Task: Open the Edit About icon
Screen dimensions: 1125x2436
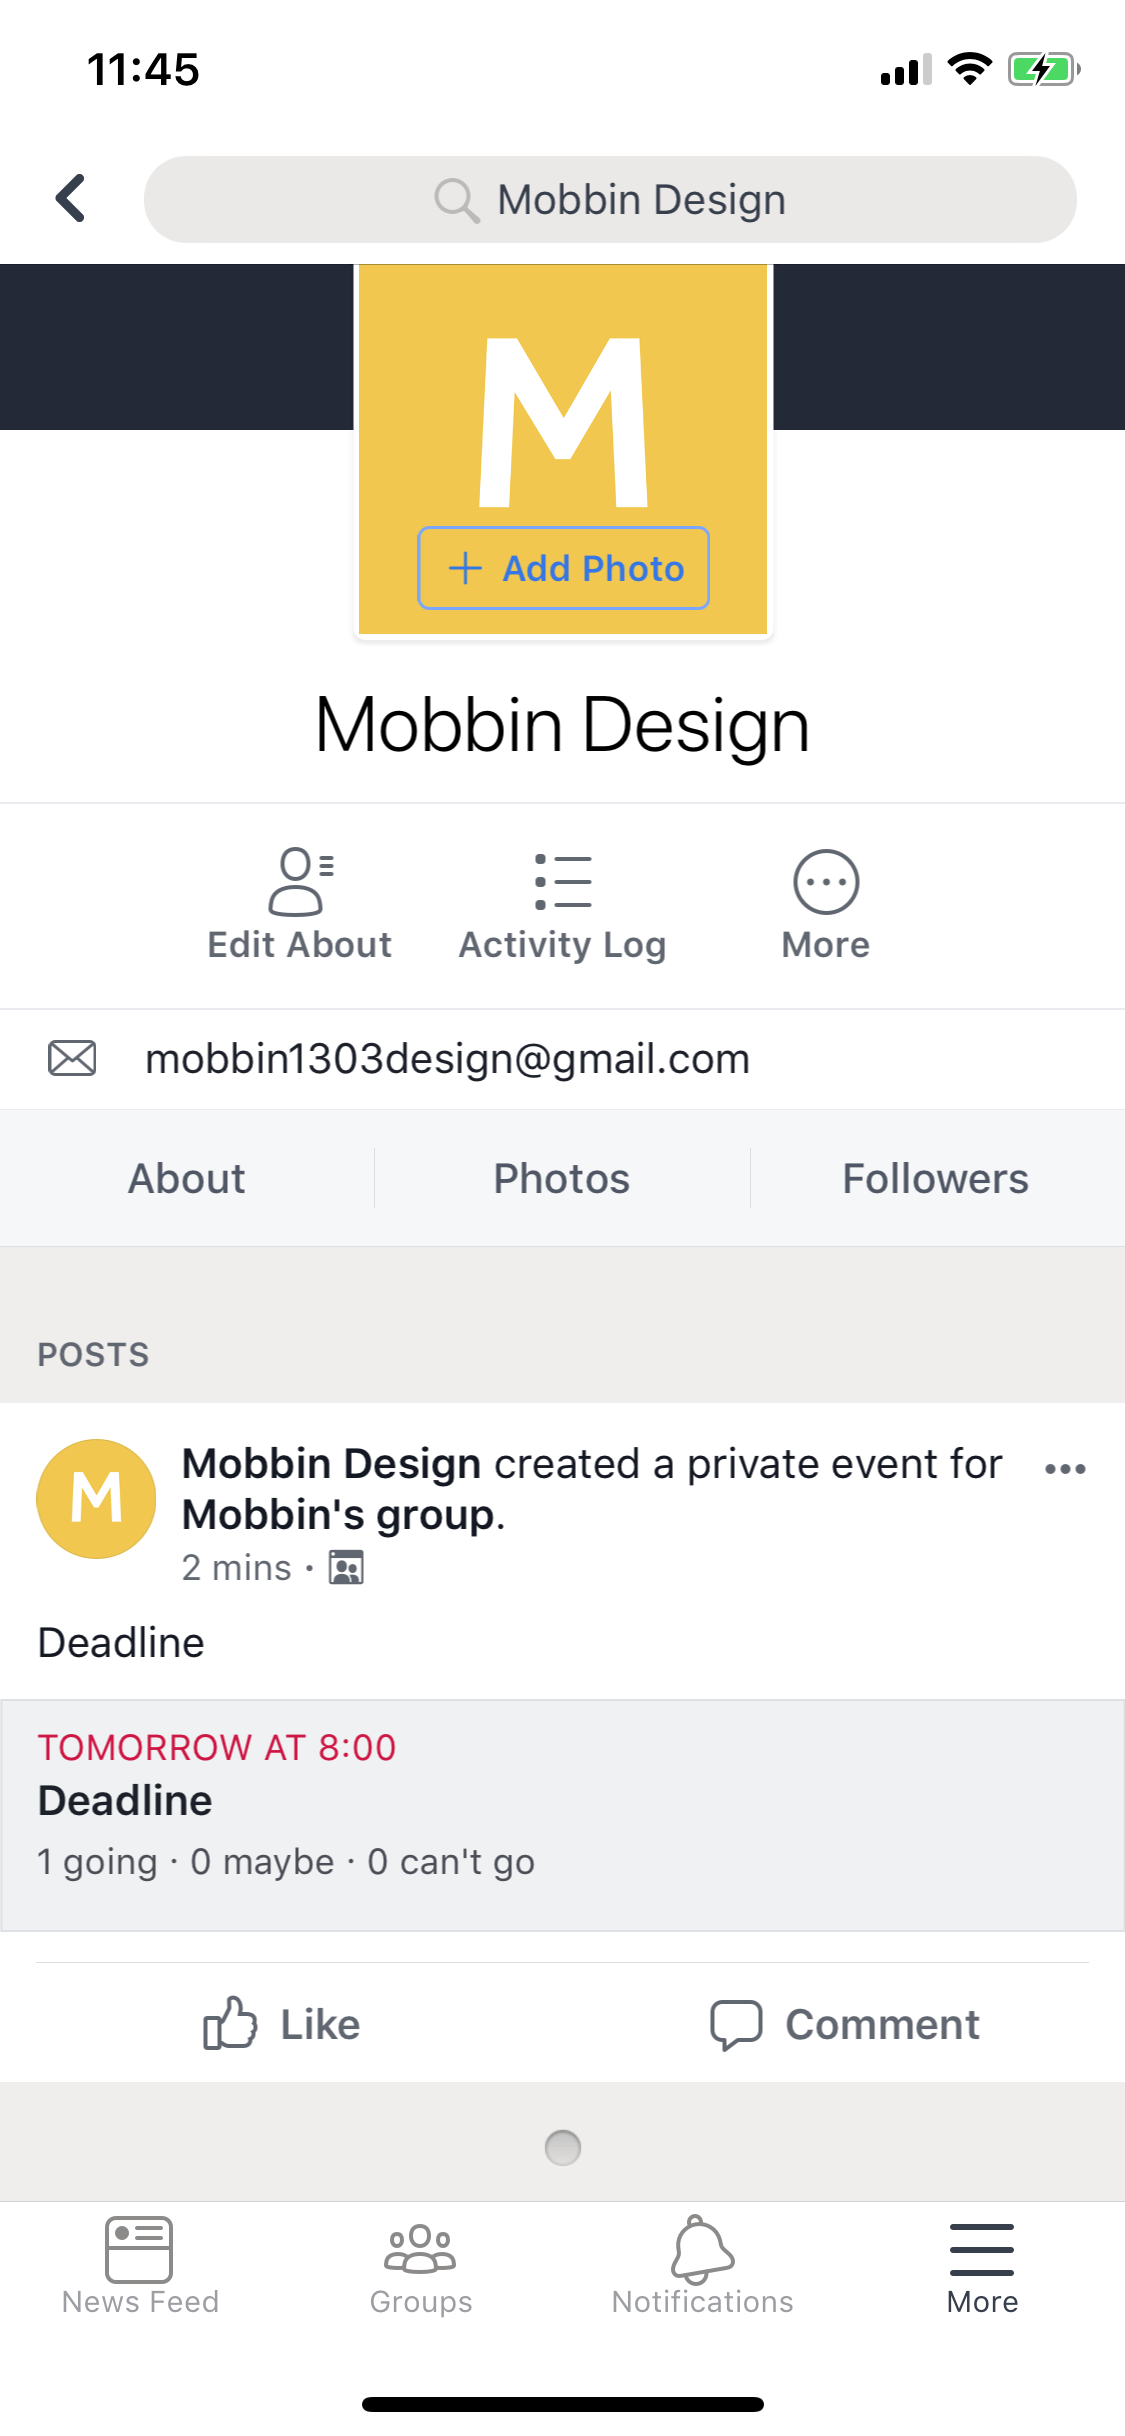Action: 299,882
